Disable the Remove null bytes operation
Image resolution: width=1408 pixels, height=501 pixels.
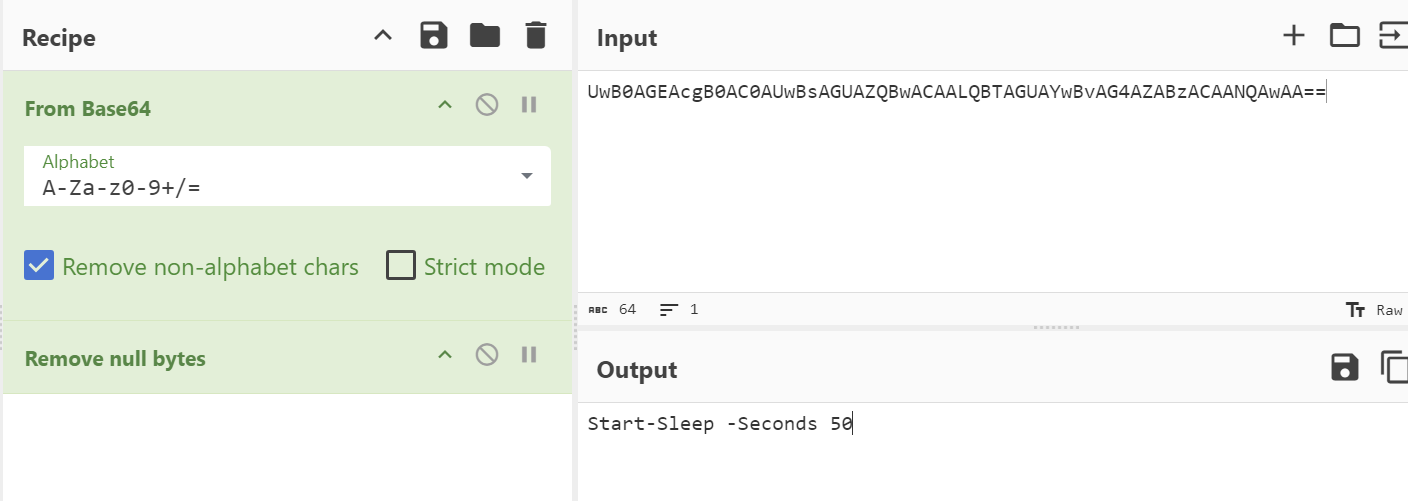click(x=487, y=355)
